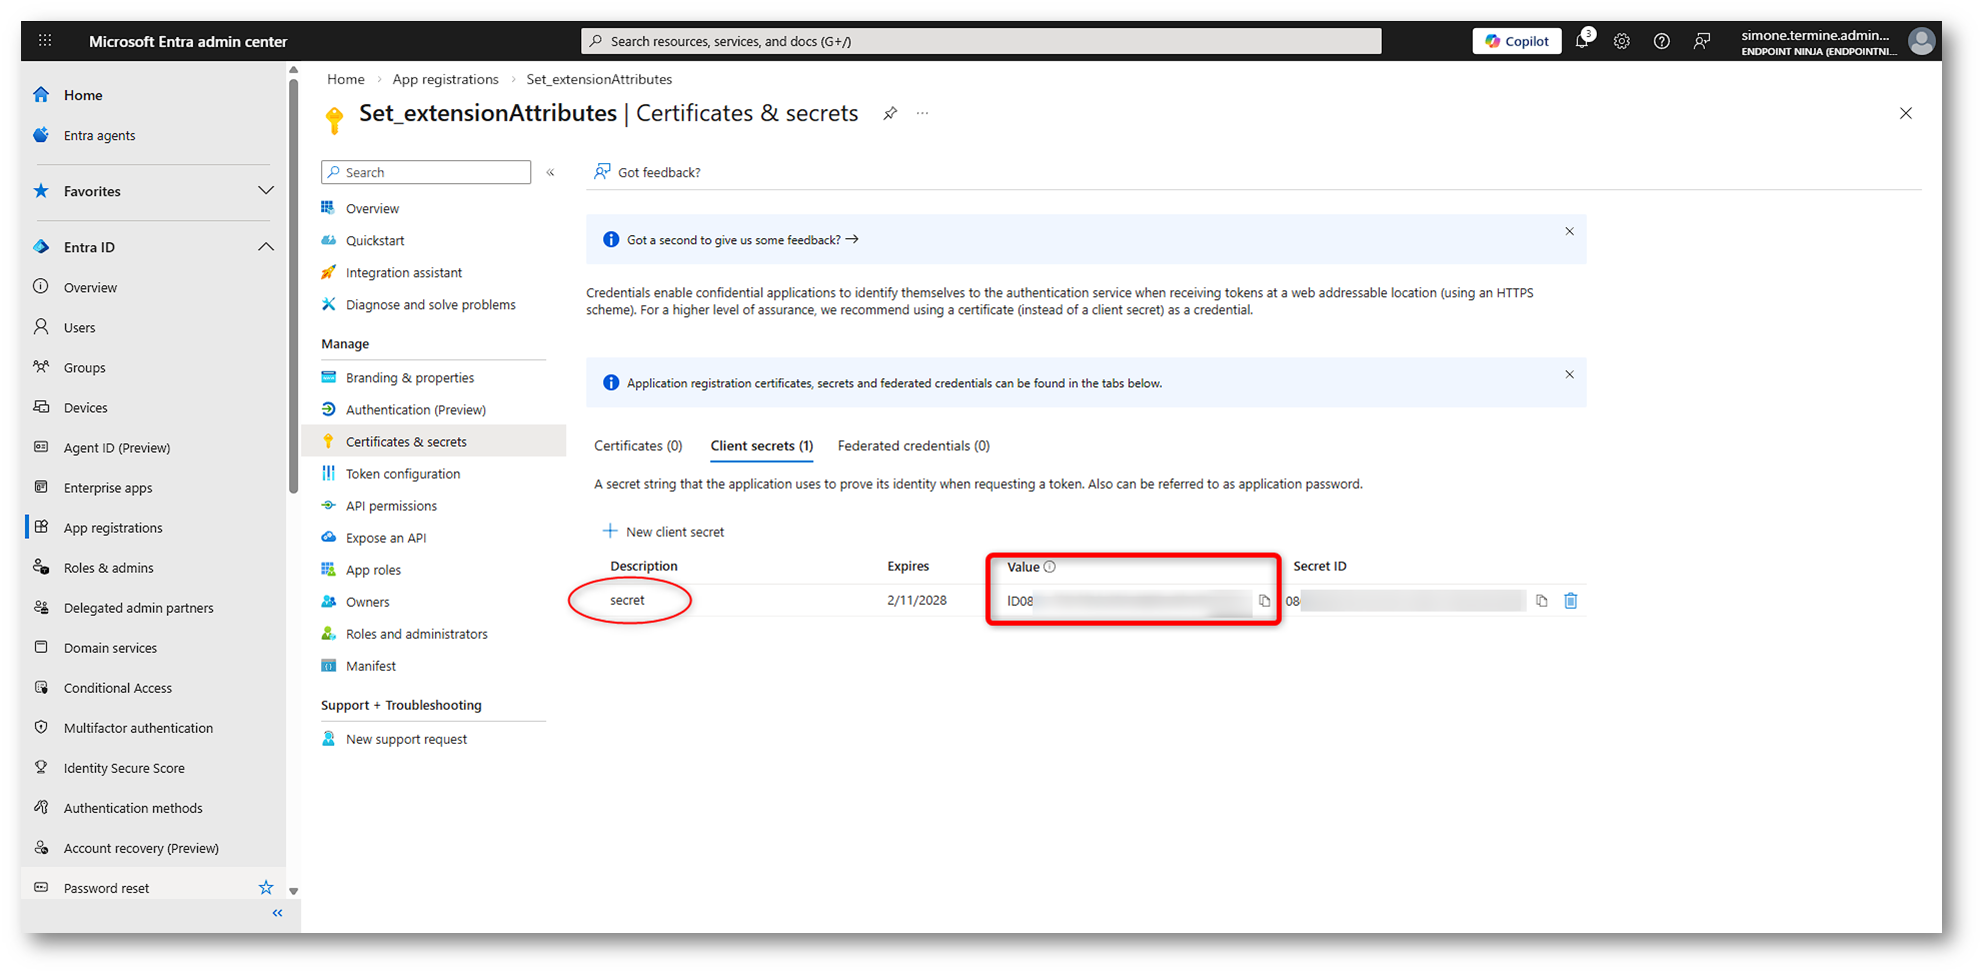
Task: Open portal settings gear
Action: [x=1622, y=41]
